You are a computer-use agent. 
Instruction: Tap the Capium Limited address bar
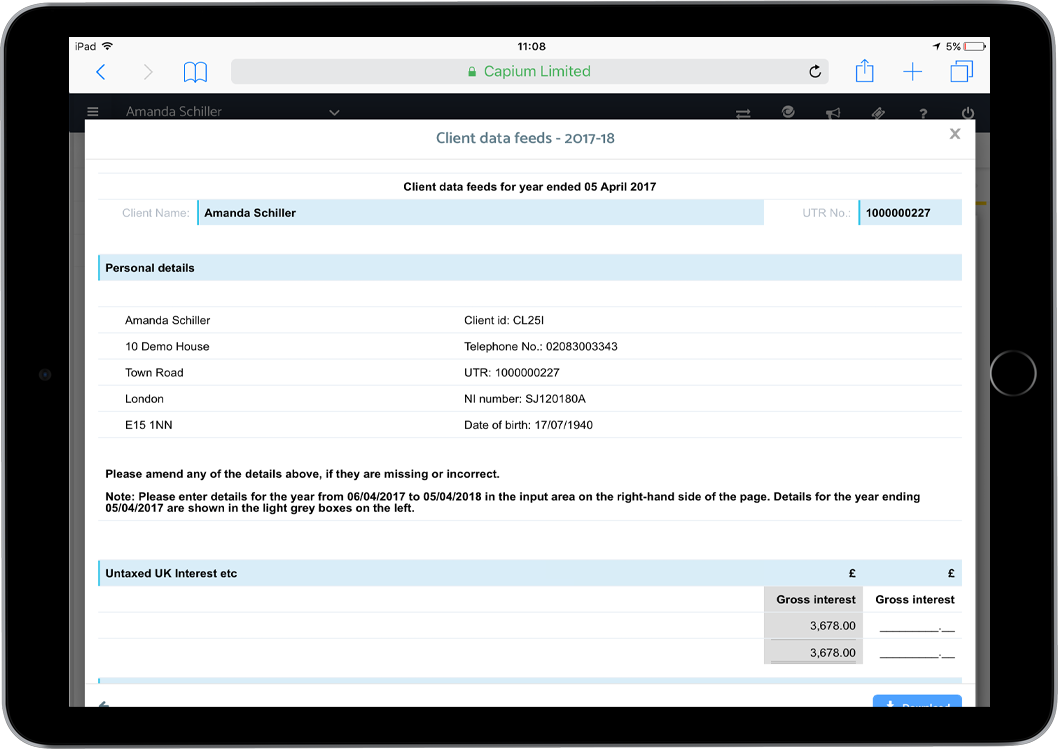point(530,72)
